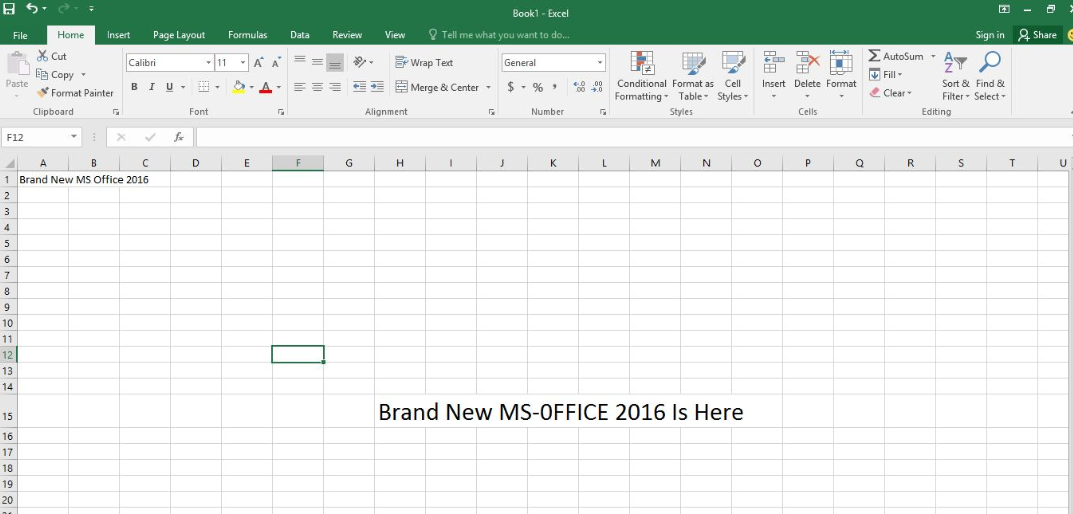Image resolution: width=1073 pixels, height=514 pixels.
Task: Expand Merge & Center dropdown arrow
Action: tap(489, 87)
